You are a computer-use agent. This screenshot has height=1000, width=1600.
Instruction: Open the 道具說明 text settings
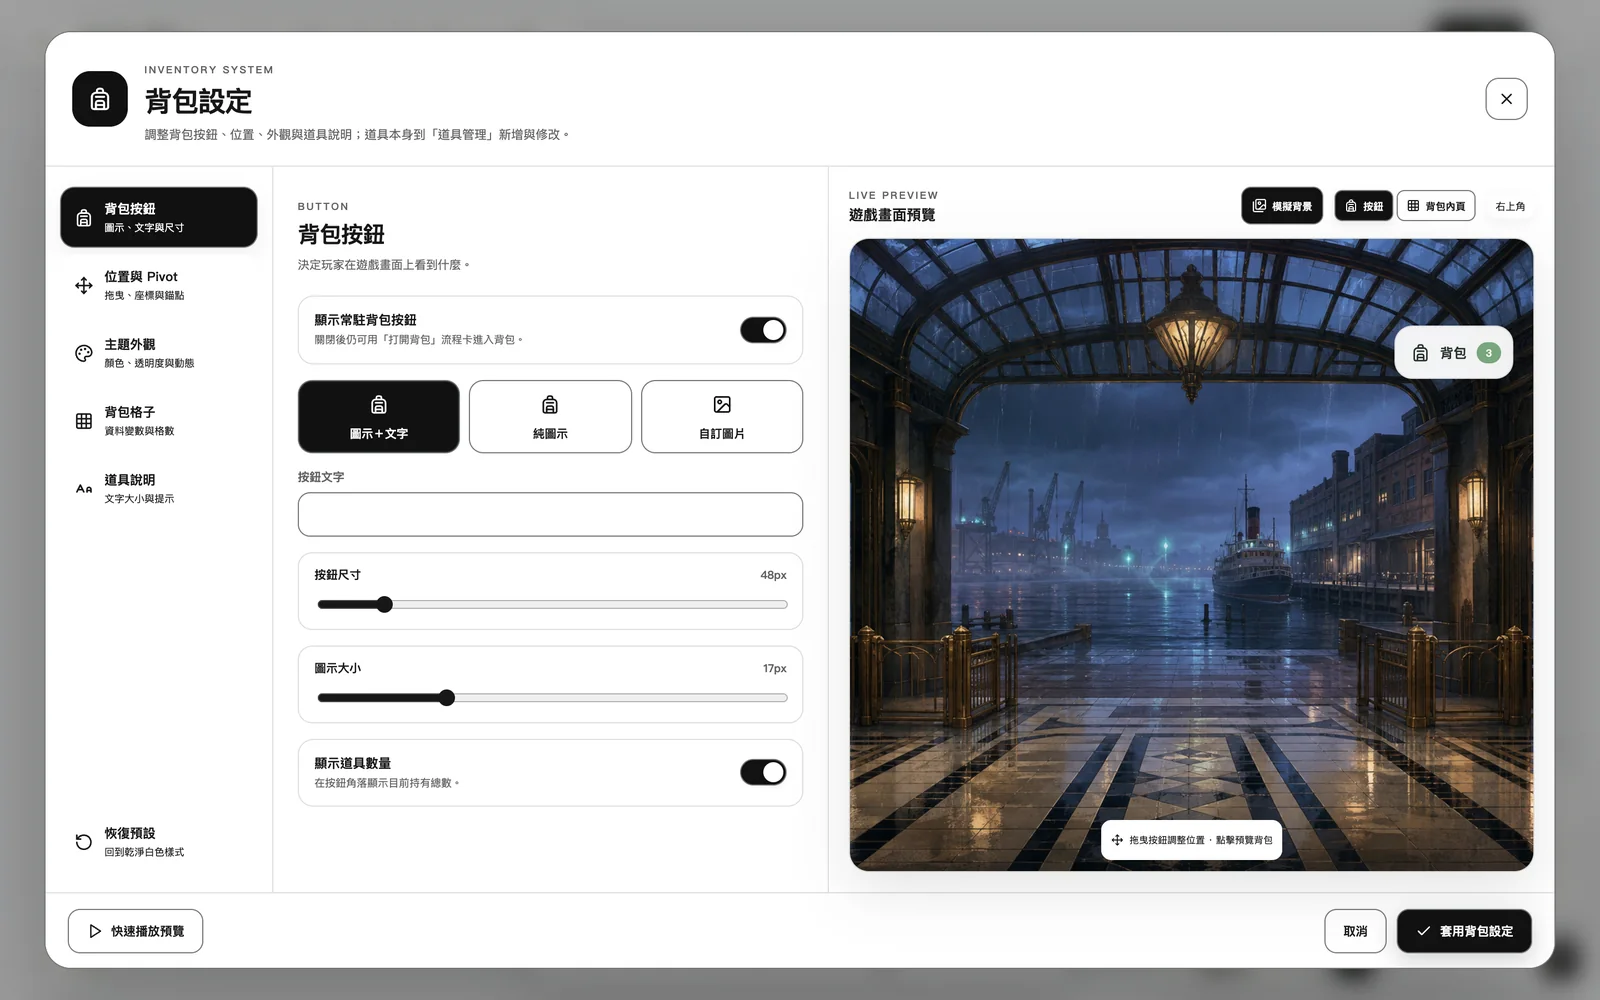click(x=158, y=489)
